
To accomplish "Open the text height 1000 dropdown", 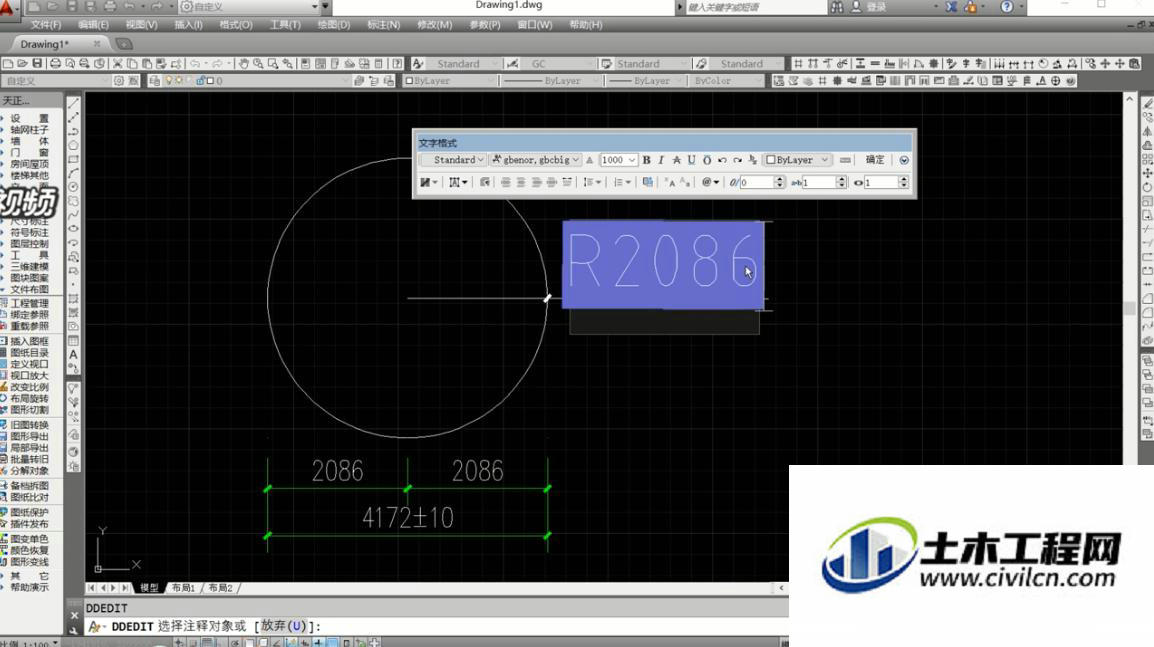I will click(618, 160).
